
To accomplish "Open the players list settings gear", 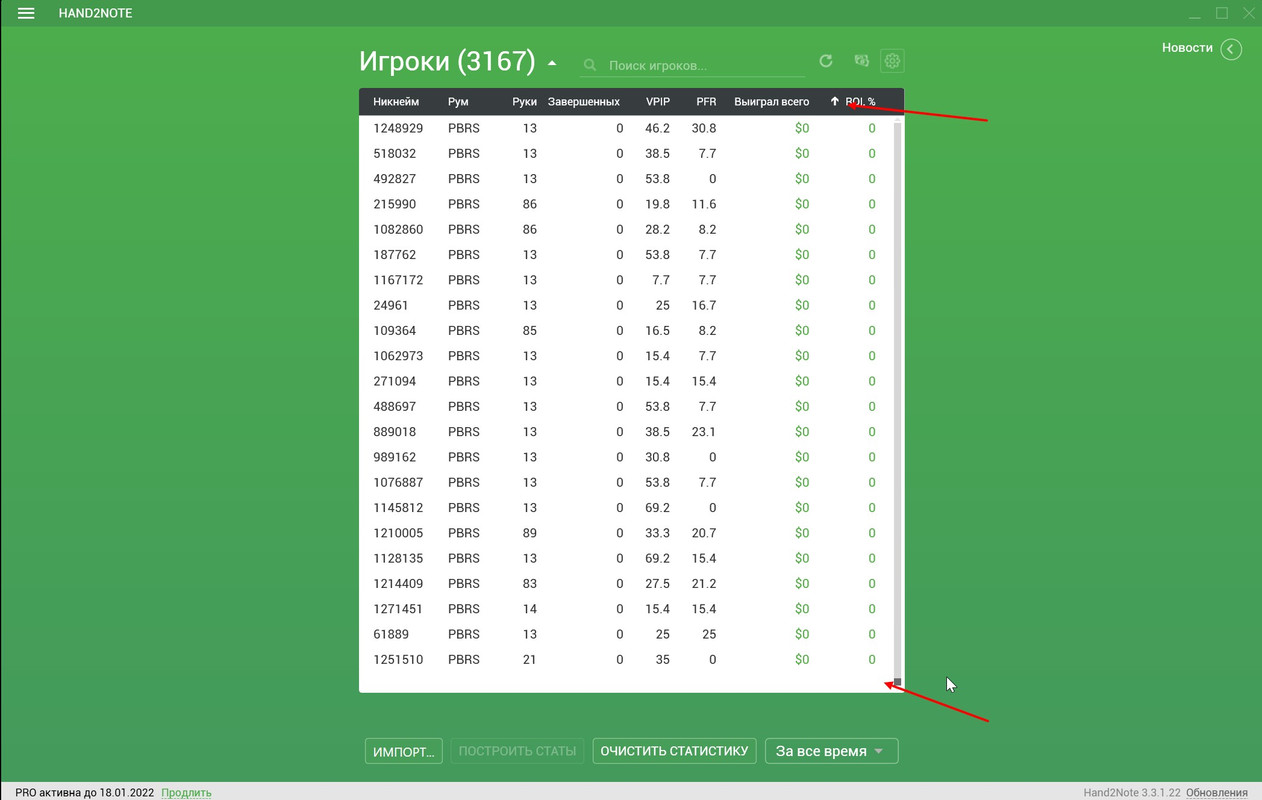I will [892, 61].
